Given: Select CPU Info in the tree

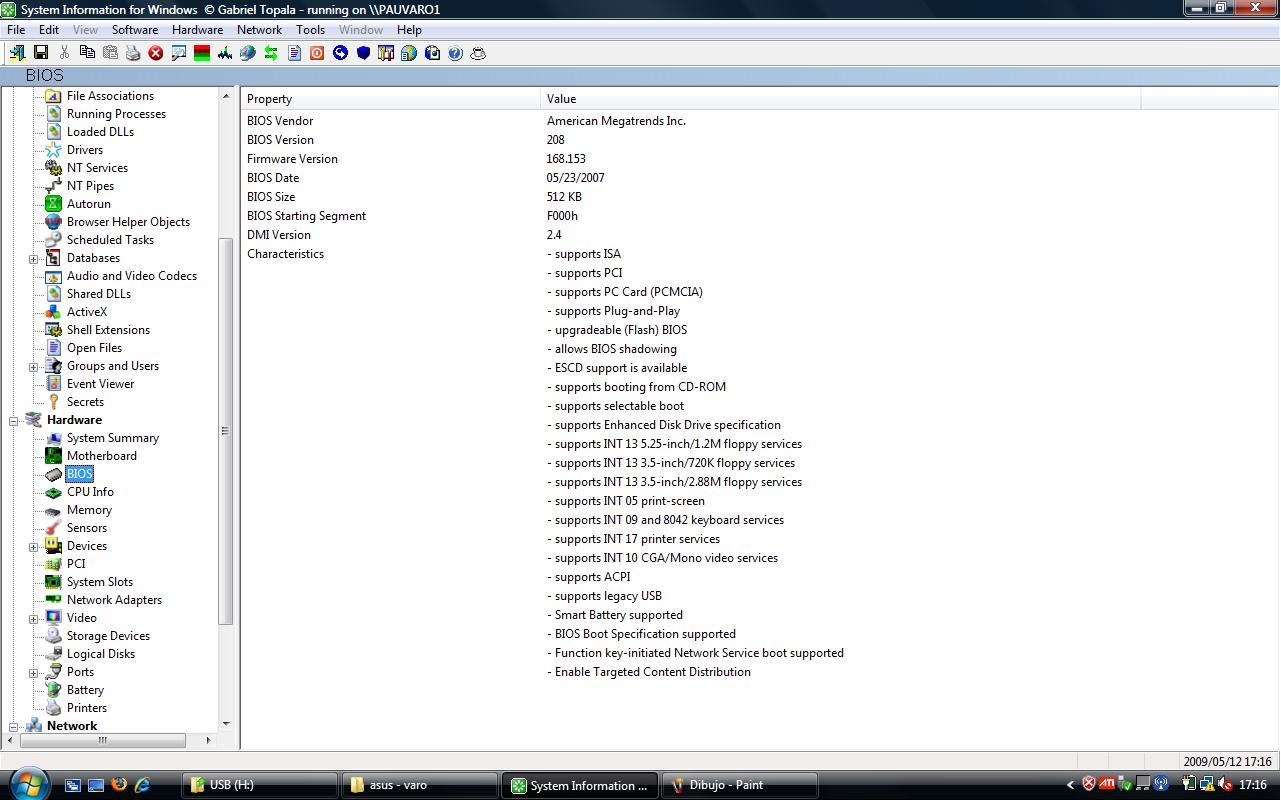Looking at the screenshot, I should [x=90, y=492].
